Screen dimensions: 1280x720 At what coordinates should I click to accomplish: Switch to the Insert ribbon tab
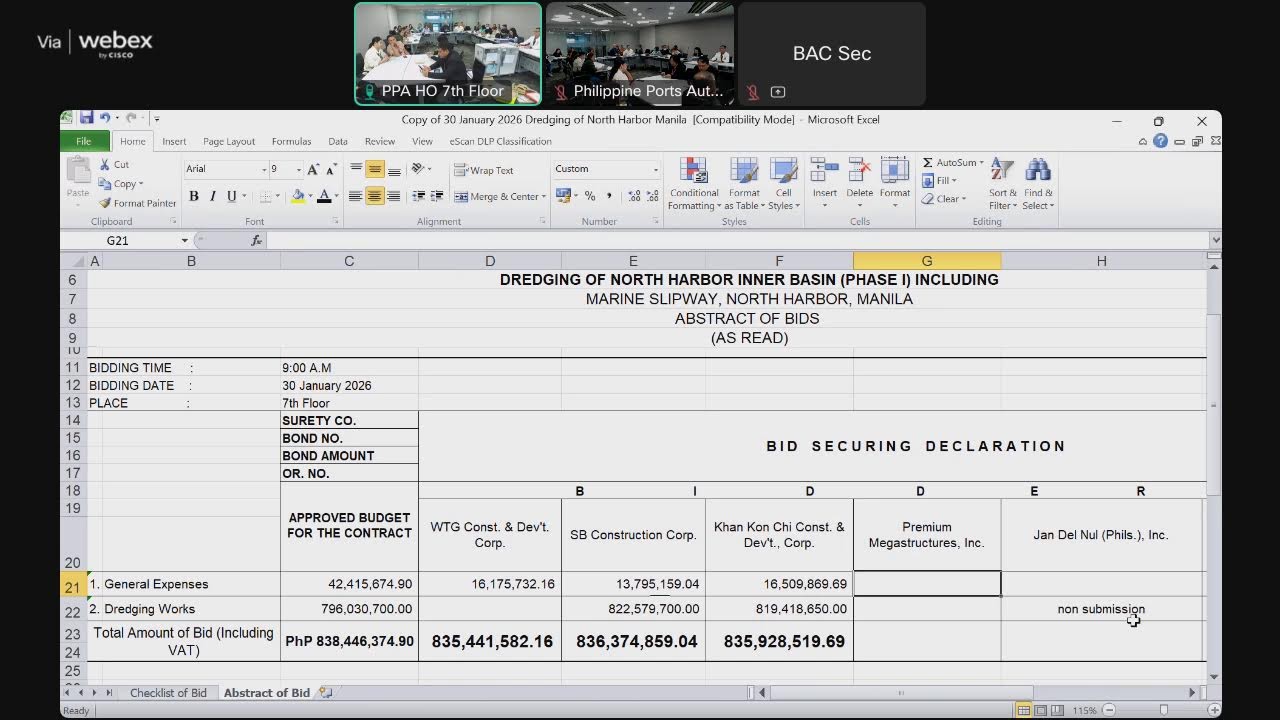point(174,141)
